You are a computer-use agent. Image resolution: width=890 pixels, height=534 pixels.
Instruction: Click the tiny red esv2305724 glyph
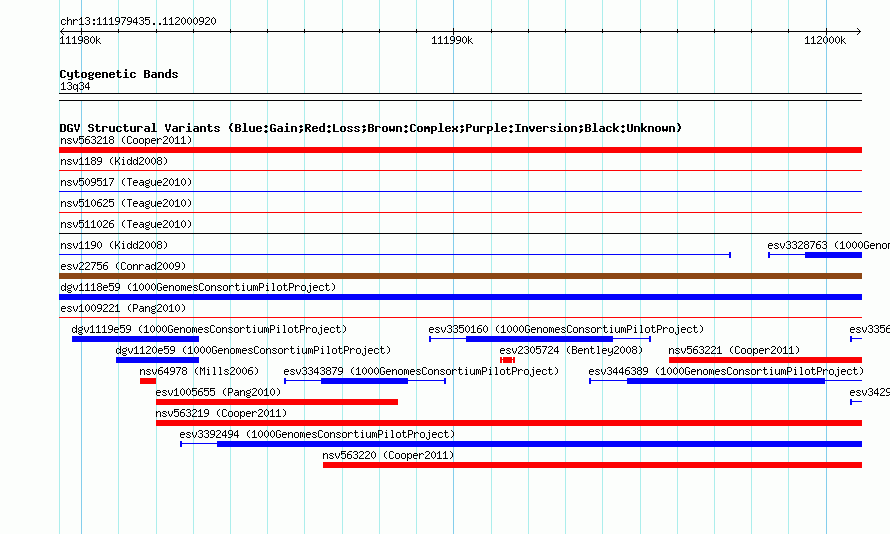tap(507, 360)
